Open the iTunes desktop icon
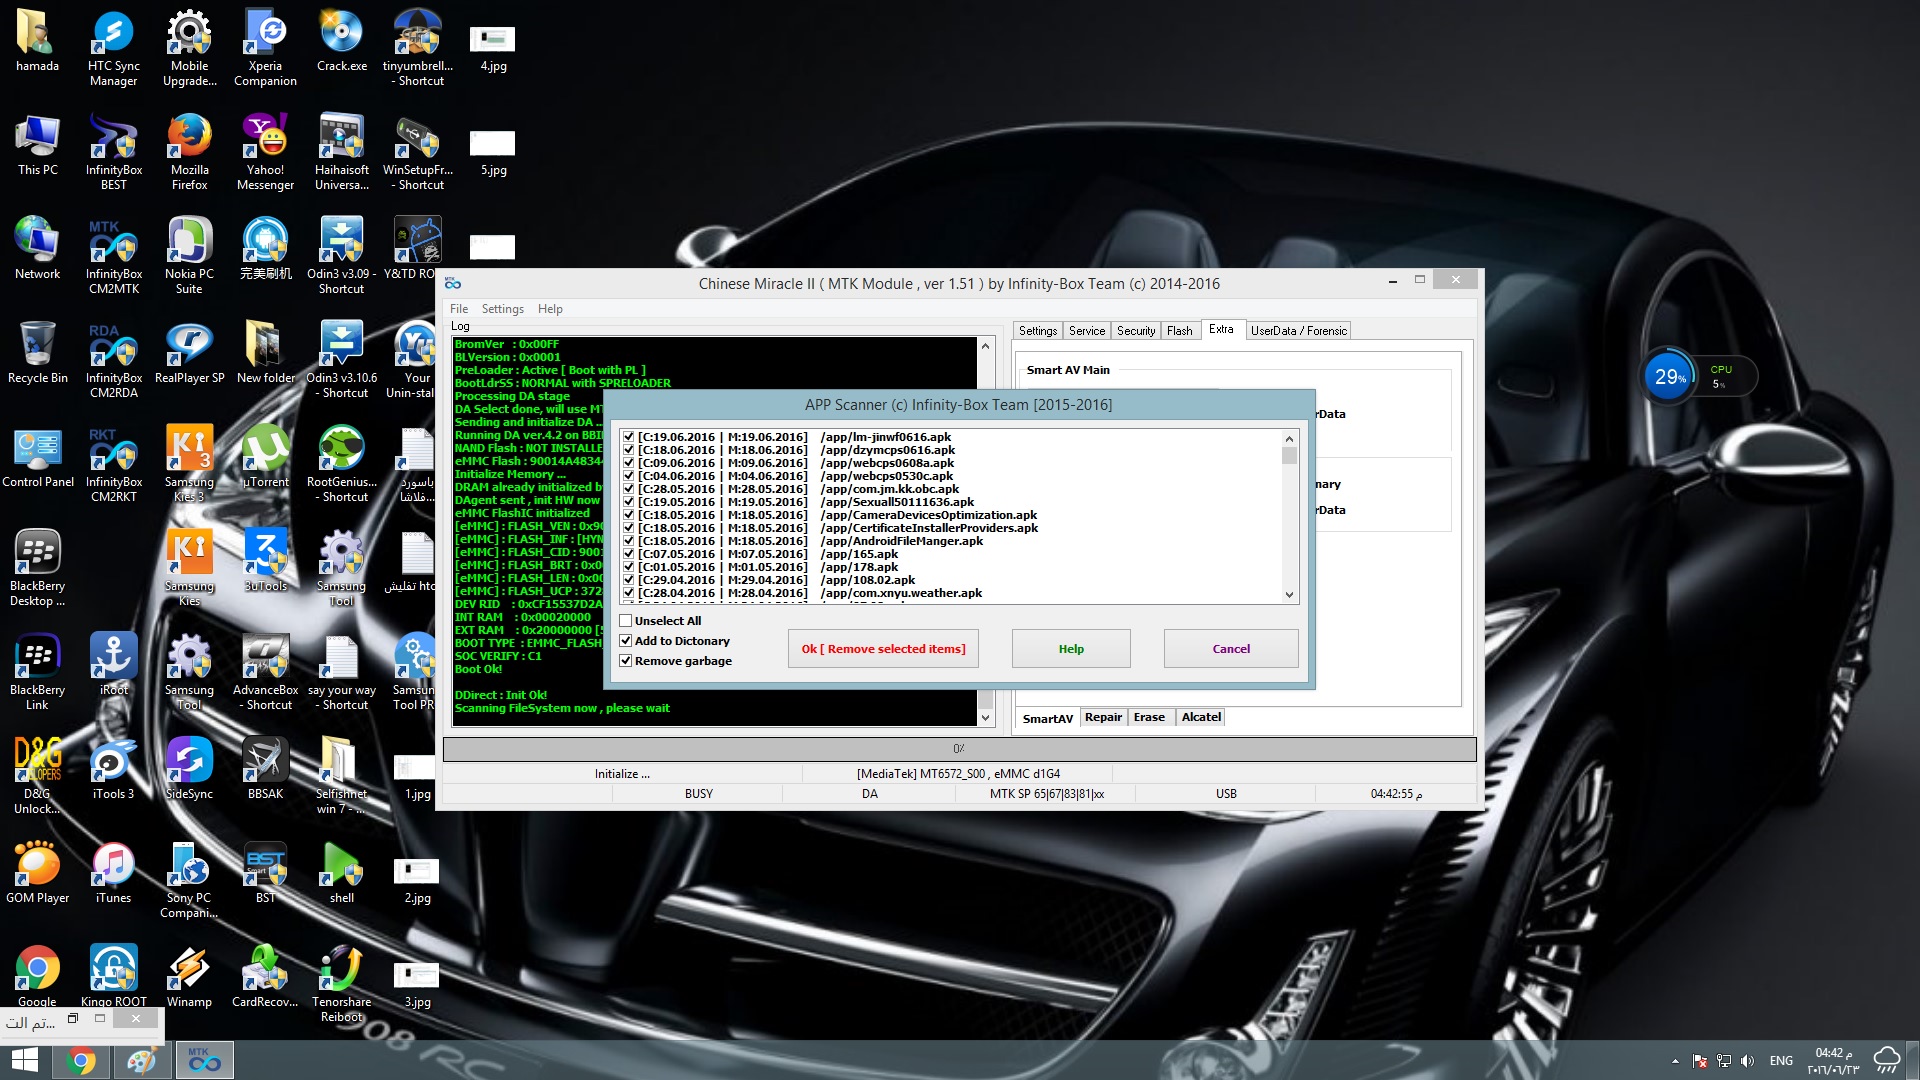This screenshot has height=1080, width=1920. pyautogui.click(x=113, y=872)
